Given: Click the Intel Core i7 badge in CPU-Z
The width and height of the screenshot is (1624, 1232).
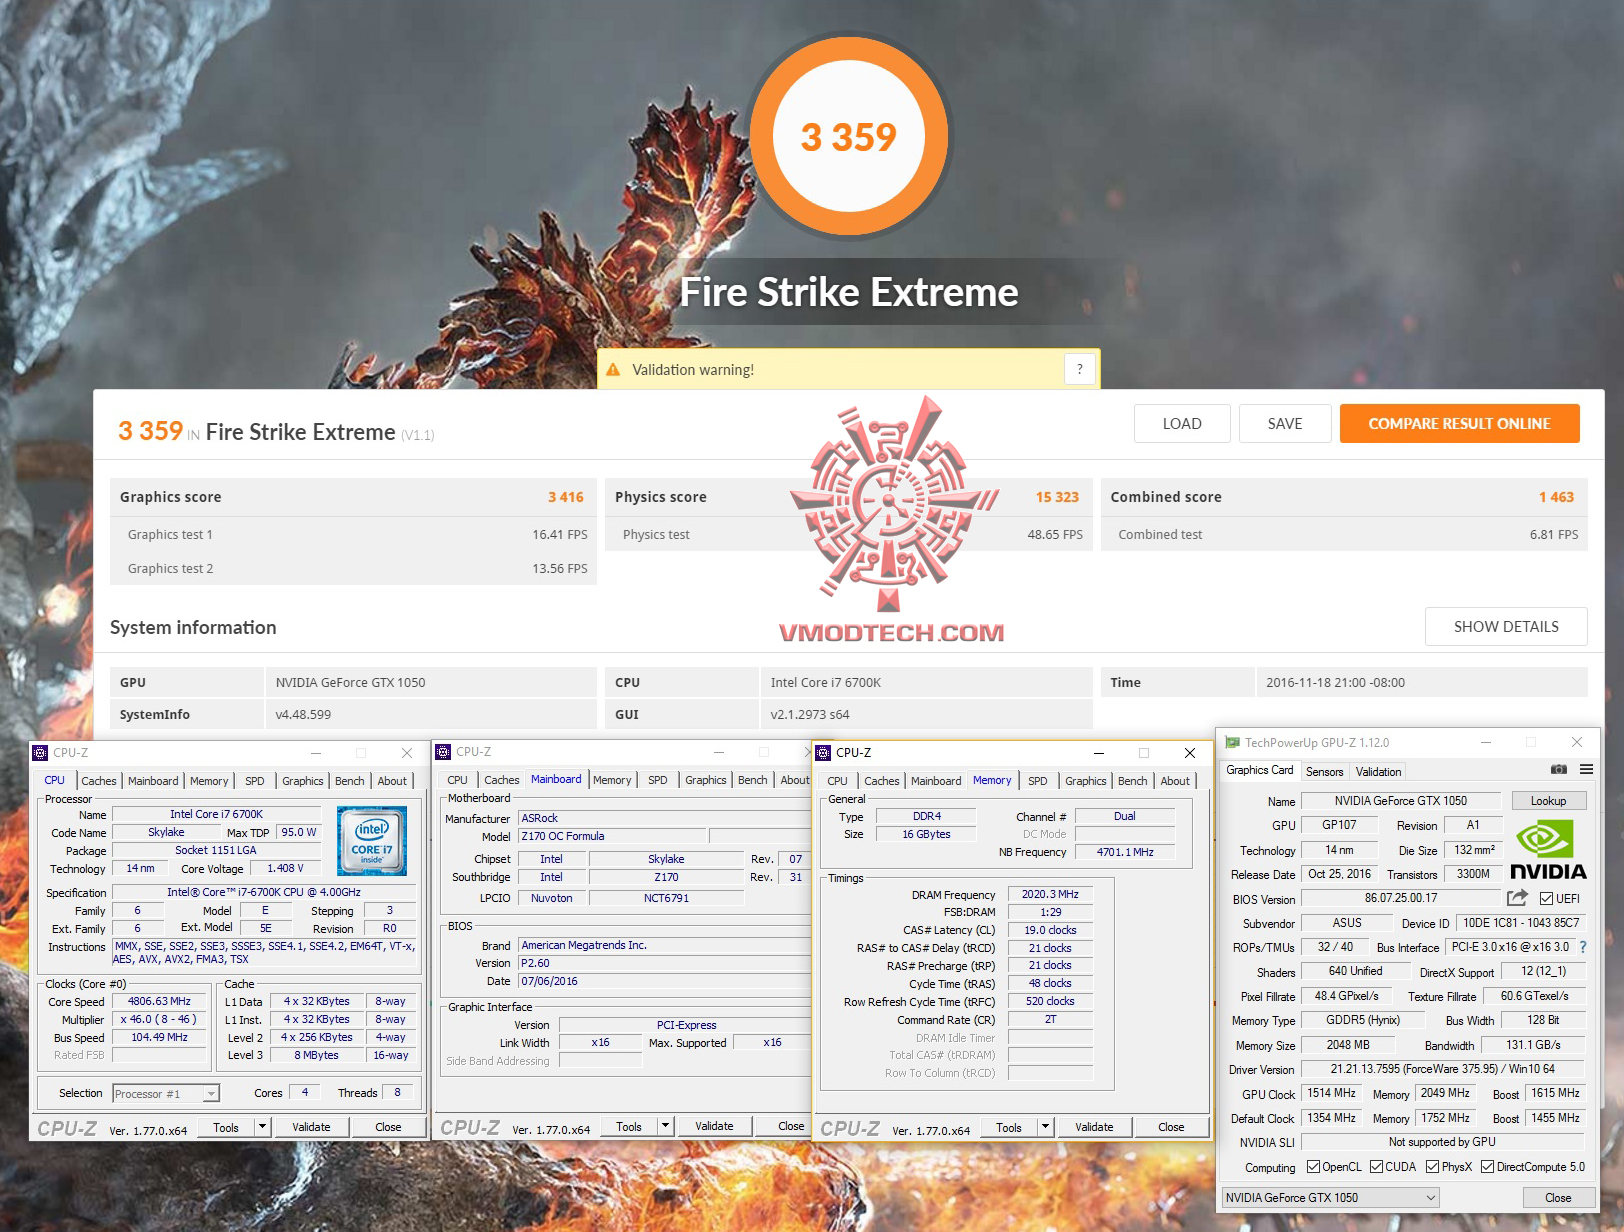Looking at the screenshot, I should point(372,841).
